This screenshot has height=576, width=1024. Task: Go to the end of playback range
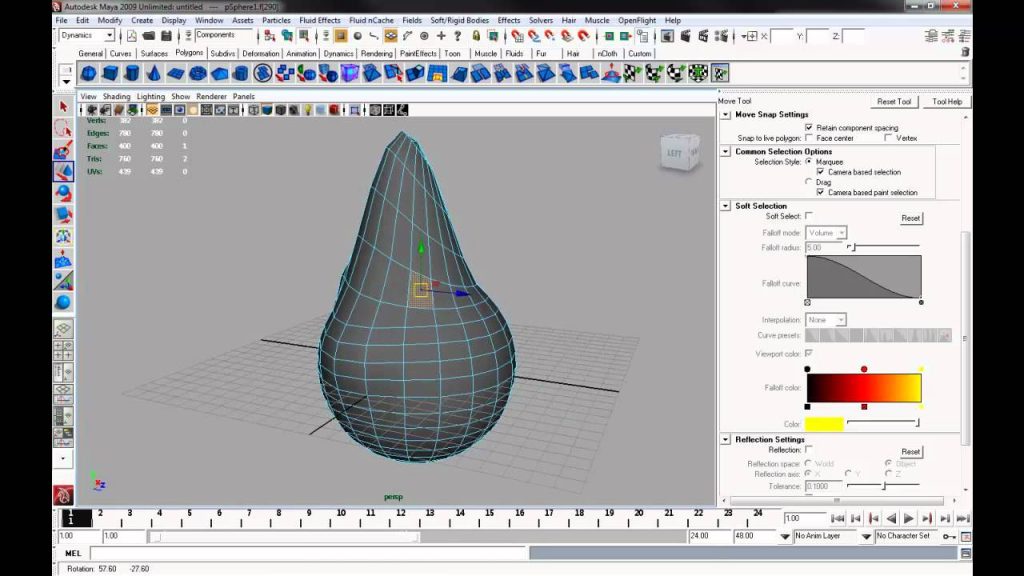[963, 519]
